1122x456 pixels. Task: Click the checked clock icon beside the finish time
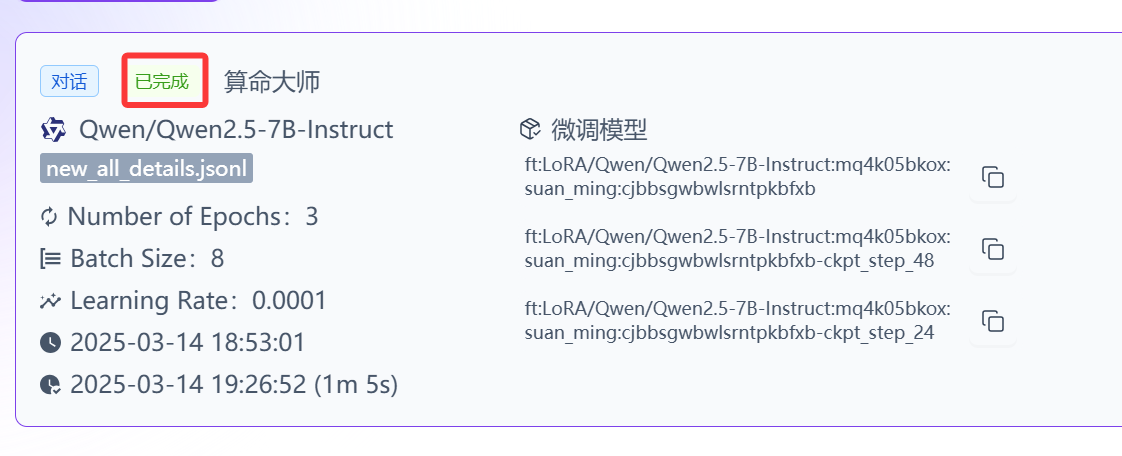tap(50, 385)
